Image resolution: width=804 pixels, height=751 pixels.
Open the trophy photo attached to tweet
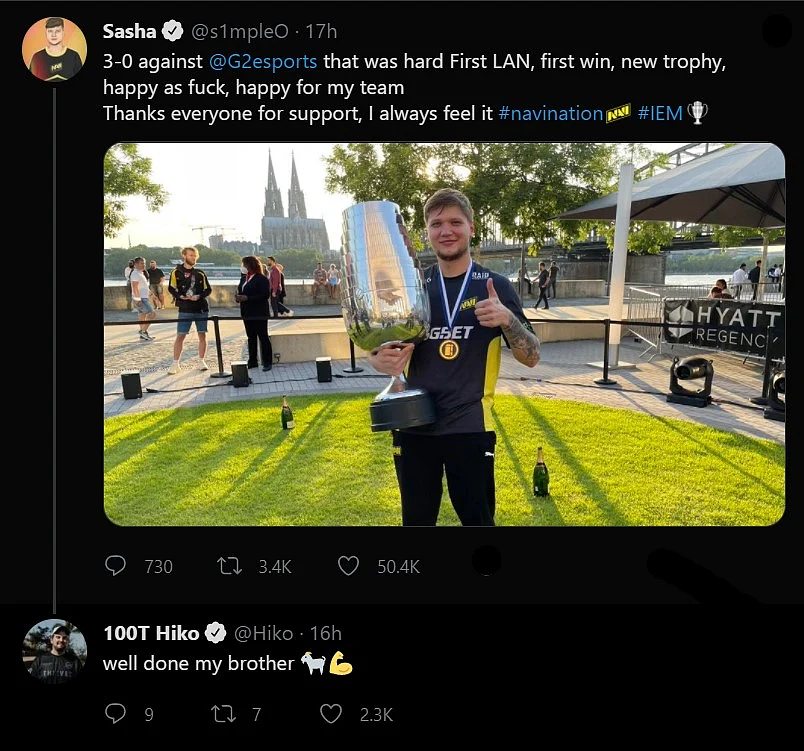pos(444,334)
